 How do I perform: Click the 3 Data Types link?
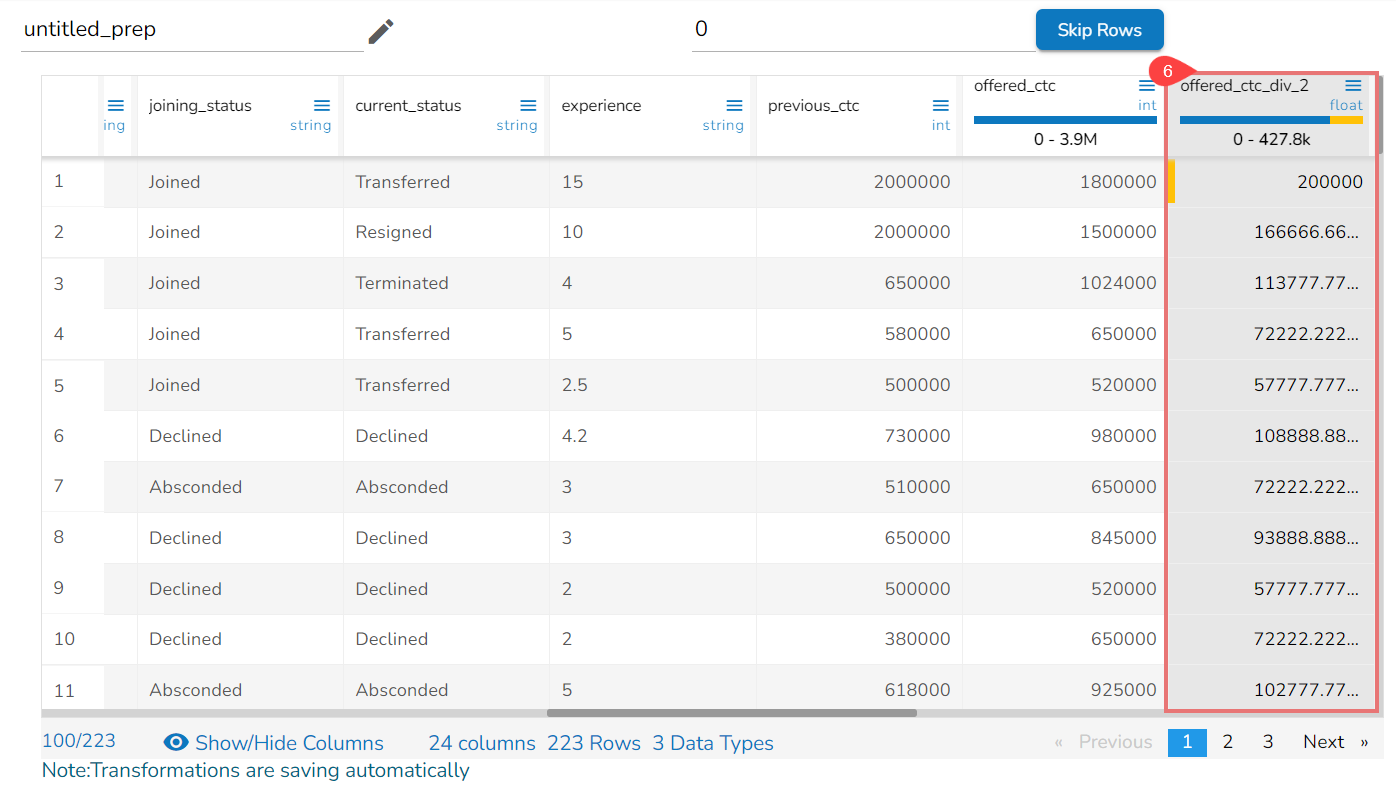pos(713,743)
